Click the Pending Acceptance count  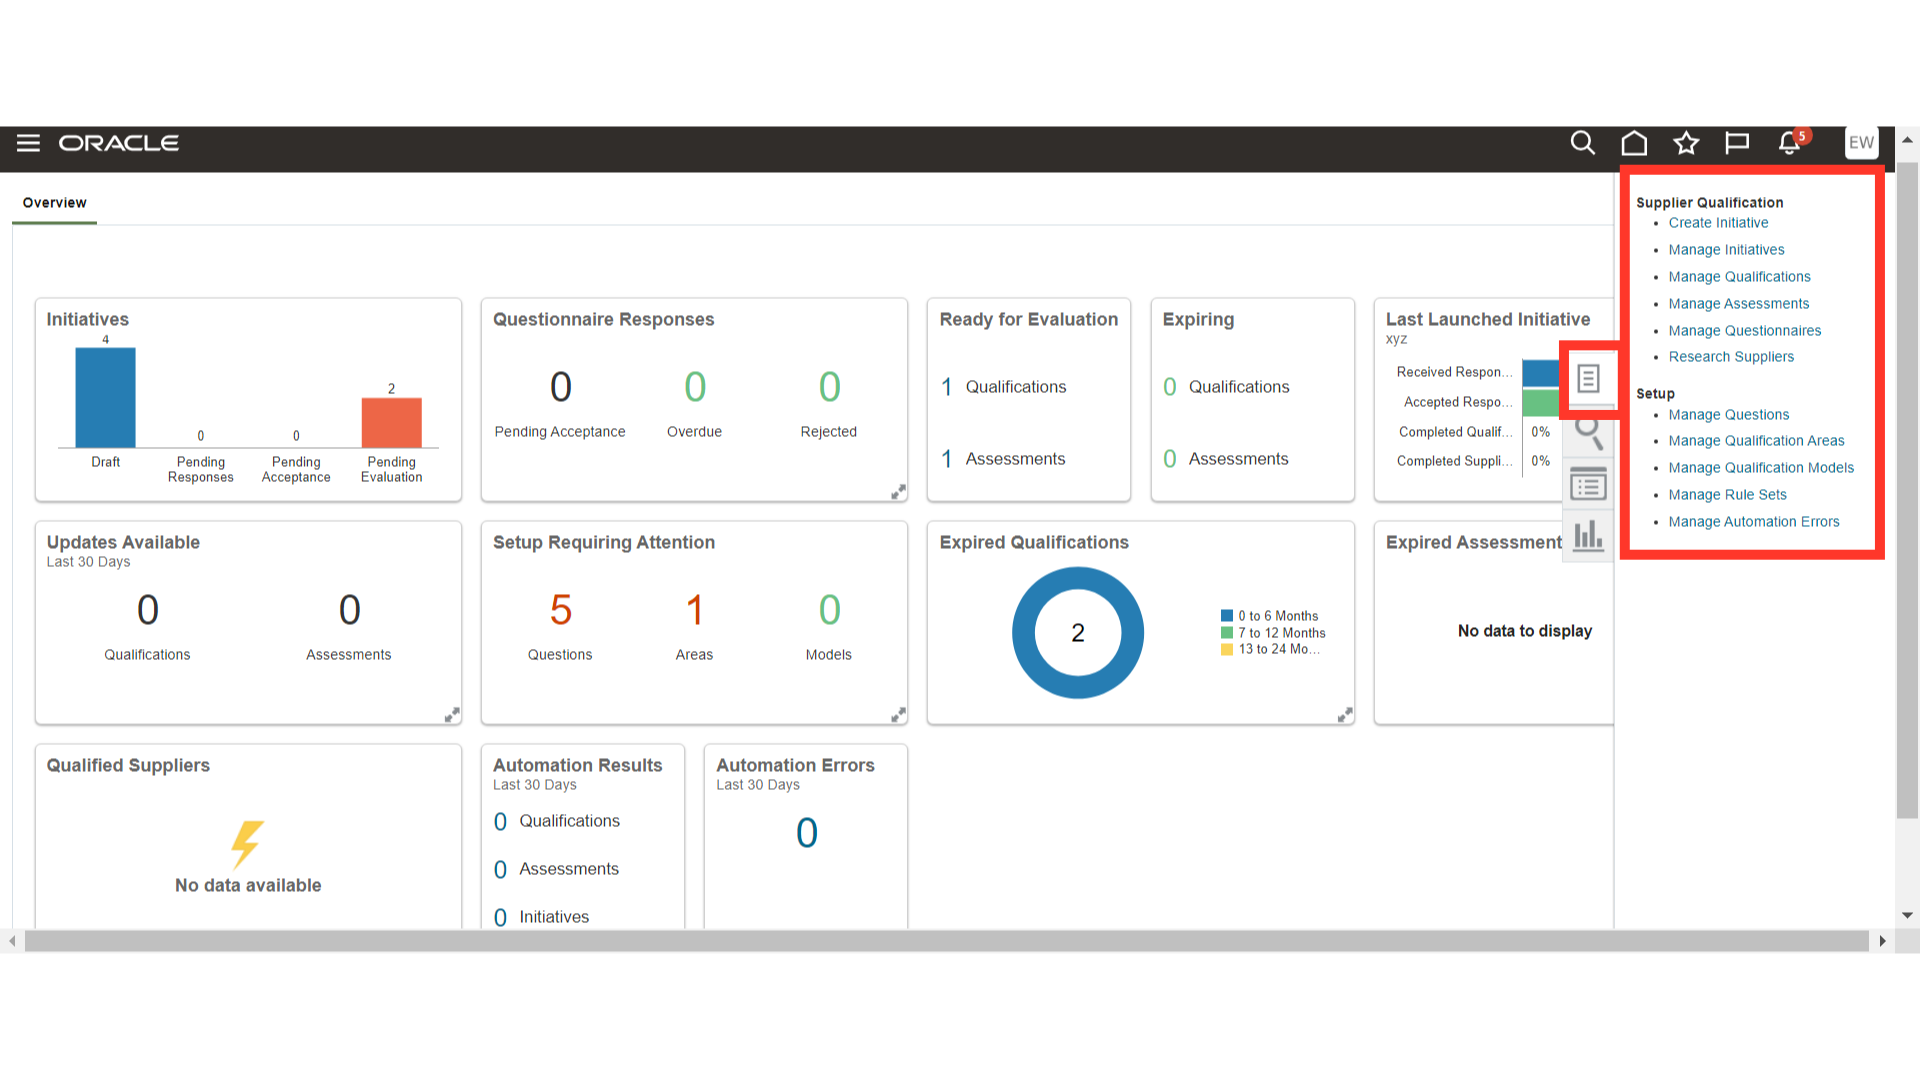point(560,387)
